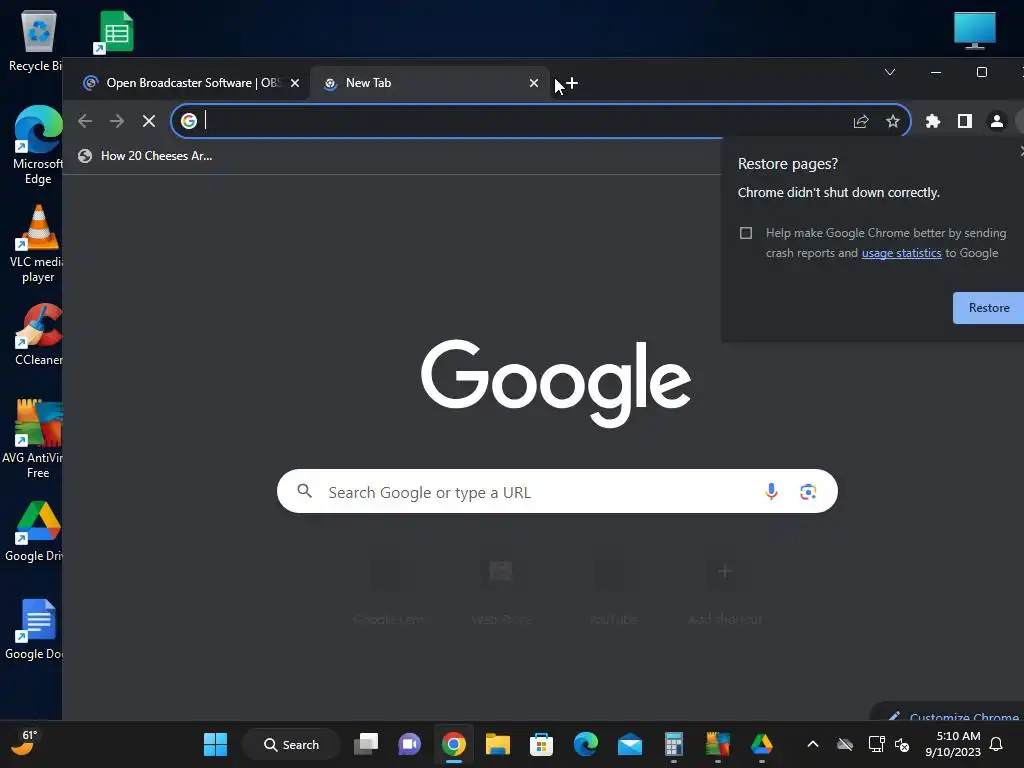Select the New Tab tab
The width and height of the screenshot is (1024, 768).
[429, 83]
